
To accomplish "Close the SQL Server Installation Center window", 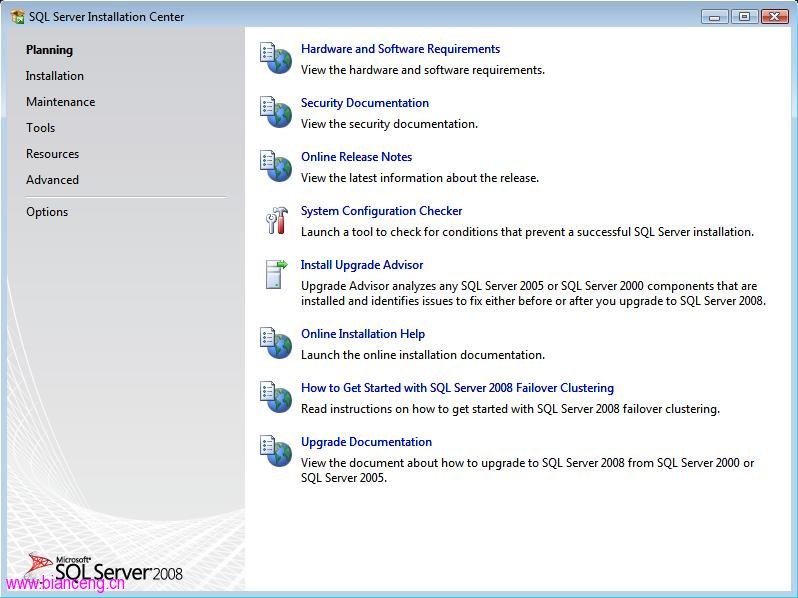I will tap(775, 17).
